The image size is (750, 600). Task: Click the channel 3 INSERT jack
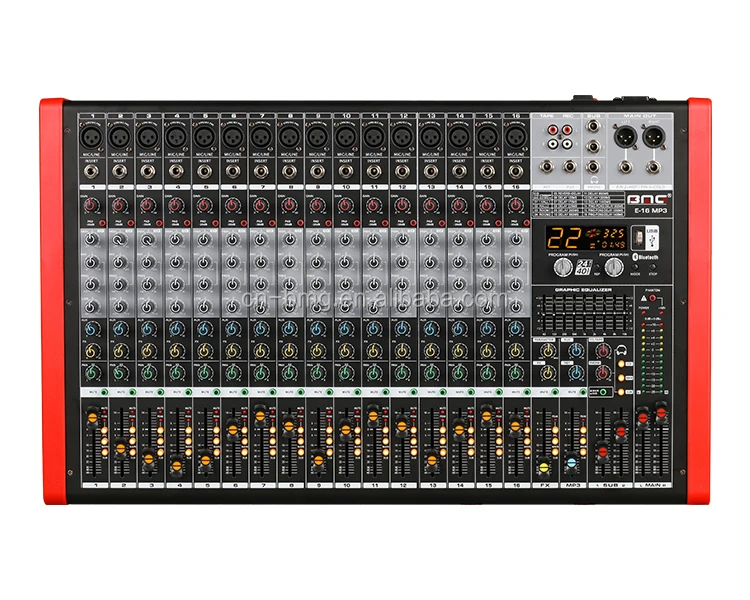click(x=148, y=171)
